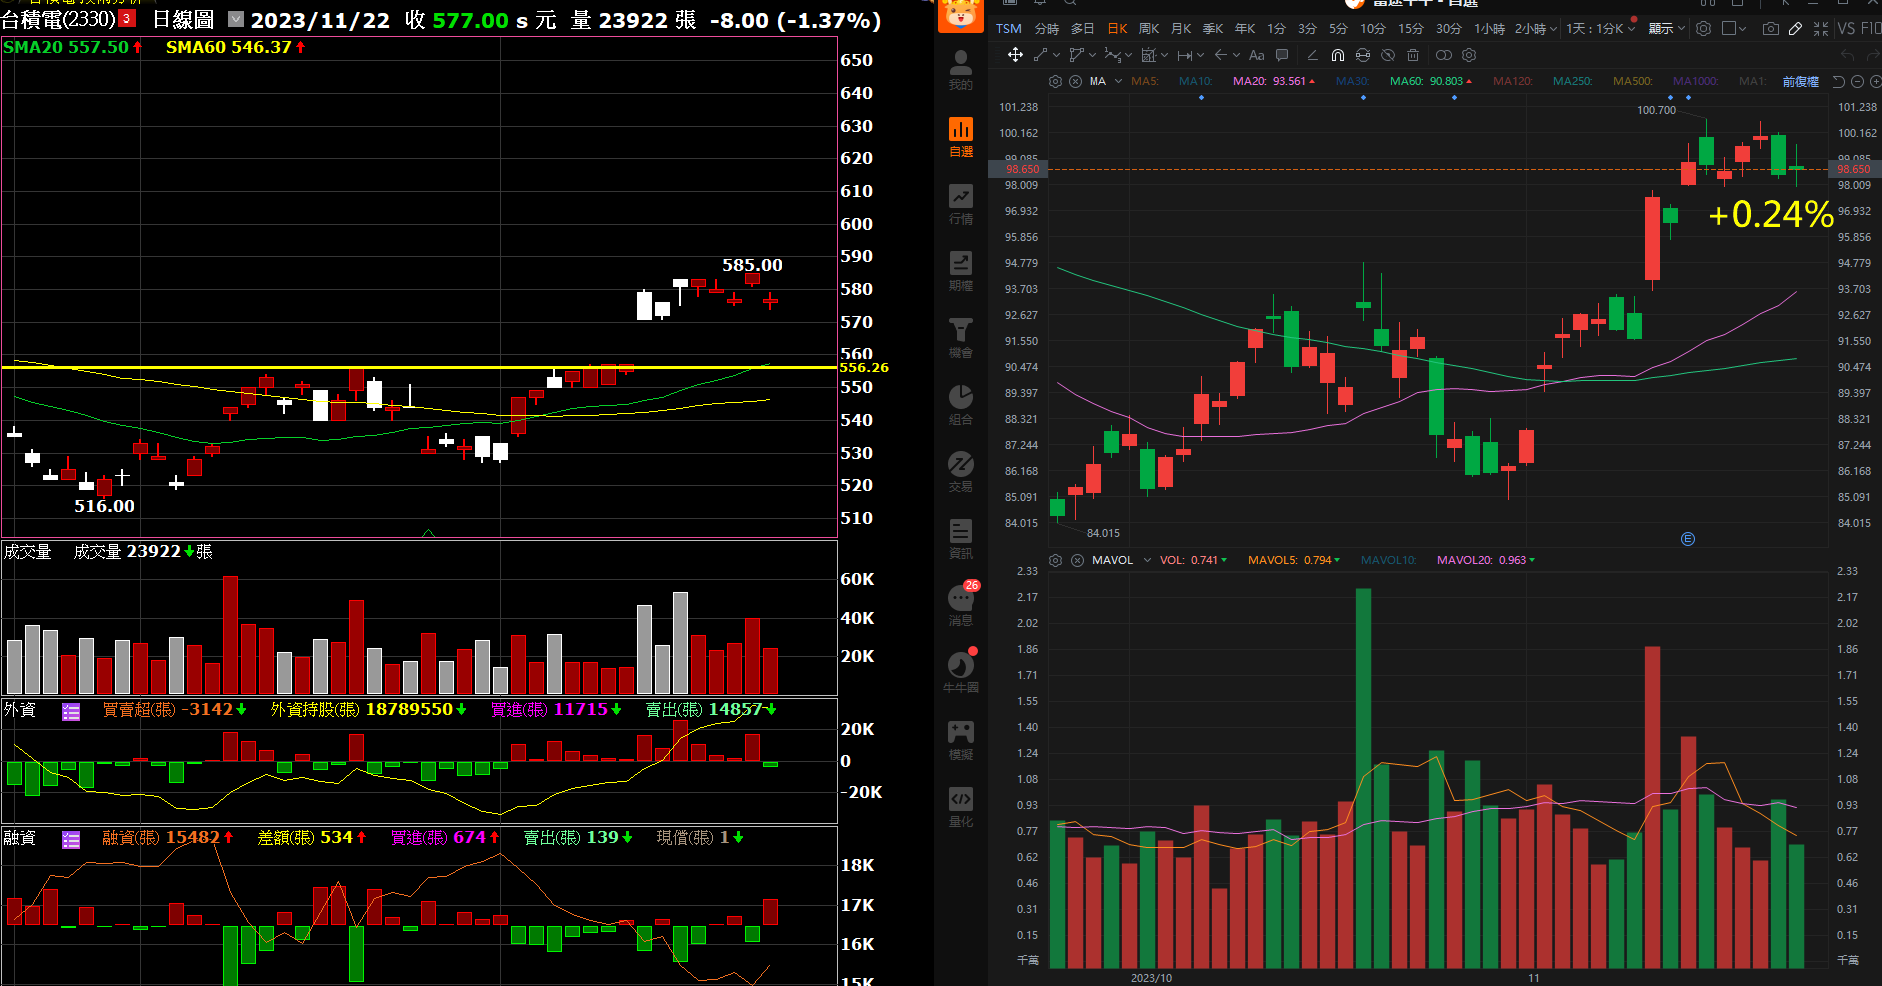
Task: Open the 資訊 news sidebar icon
Action: pos(960,539)
